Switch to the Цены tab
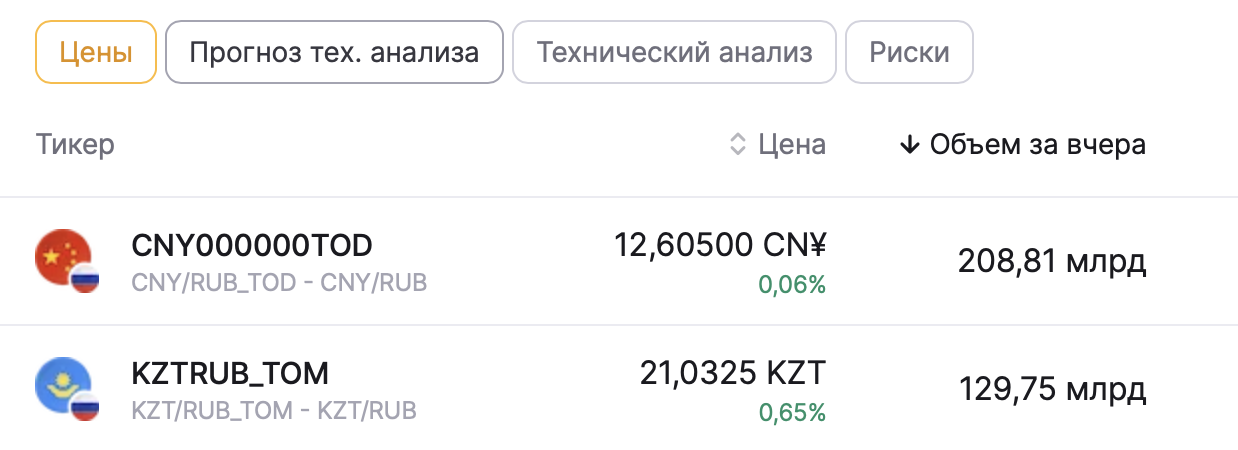The height and width of the screenshot is (450, 1238). tap(96, 52)
